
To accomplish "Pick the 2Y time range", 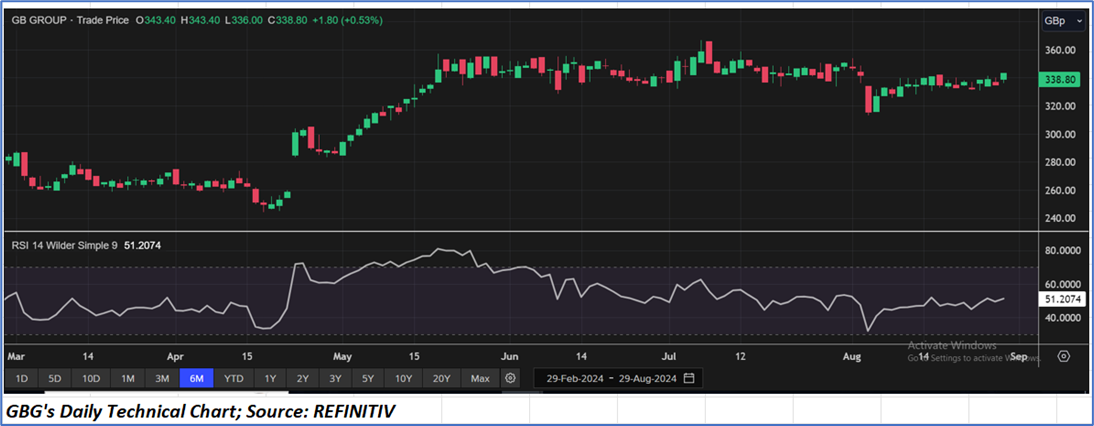I will (x=303, y=378).
